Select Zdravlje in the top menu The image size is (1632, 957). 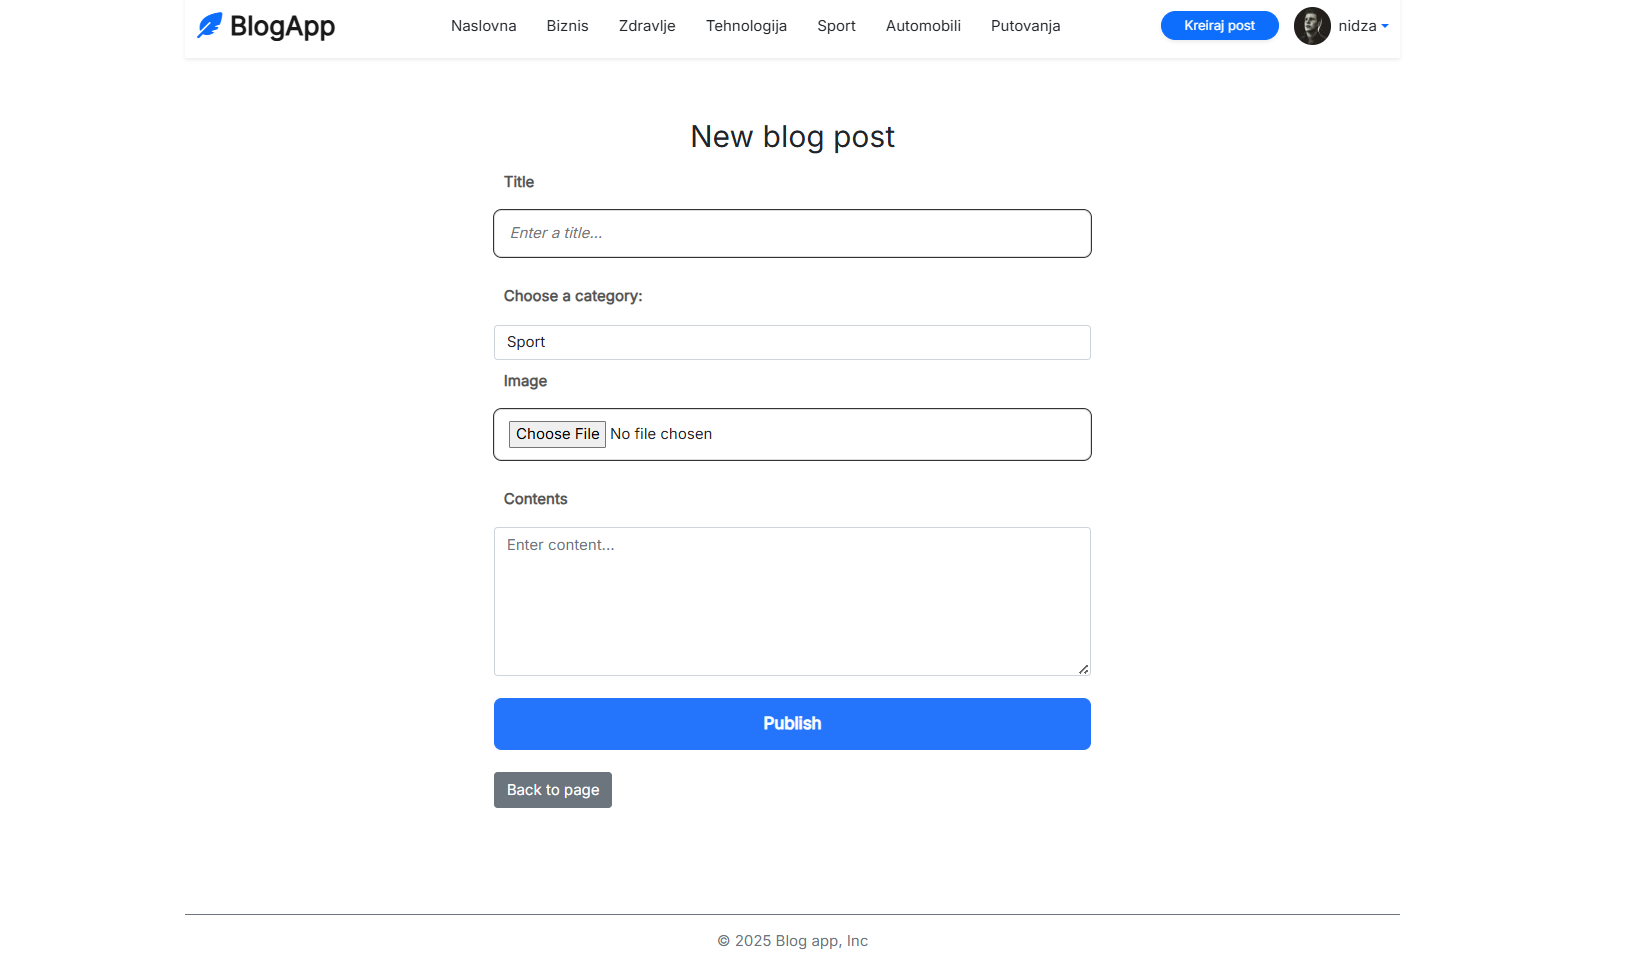click(647, 26)
